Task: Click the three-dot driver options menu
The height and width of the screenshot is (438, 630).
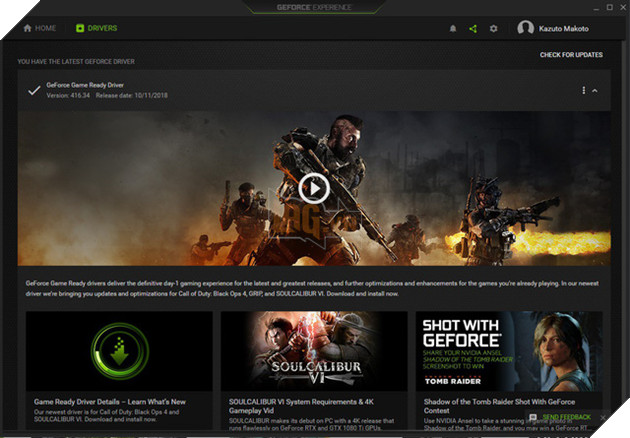Action: pos(584,91)
